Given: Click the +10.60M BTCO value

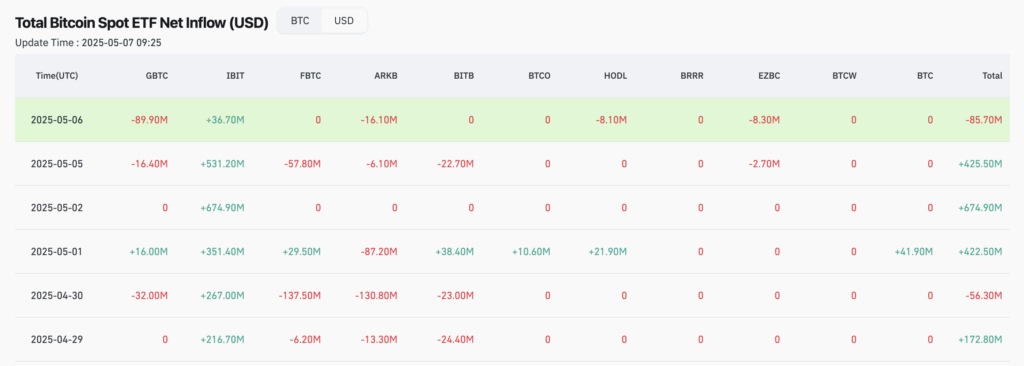Looking at the screenshot, I should click(x=532, y=252).
